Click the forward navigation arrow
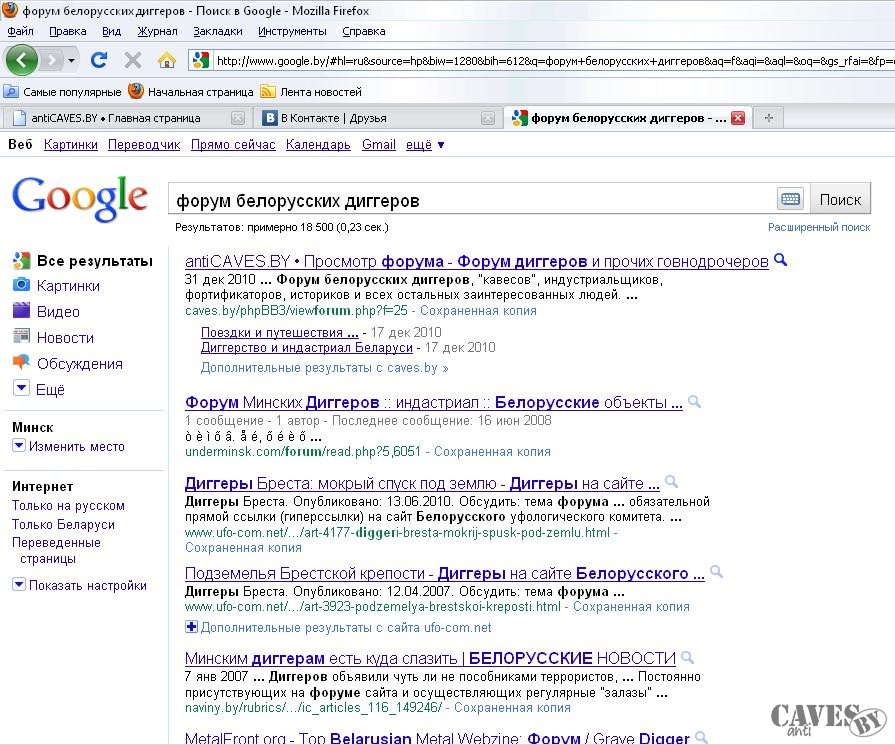This screenshot has height=745, width=895. [51, 59]
